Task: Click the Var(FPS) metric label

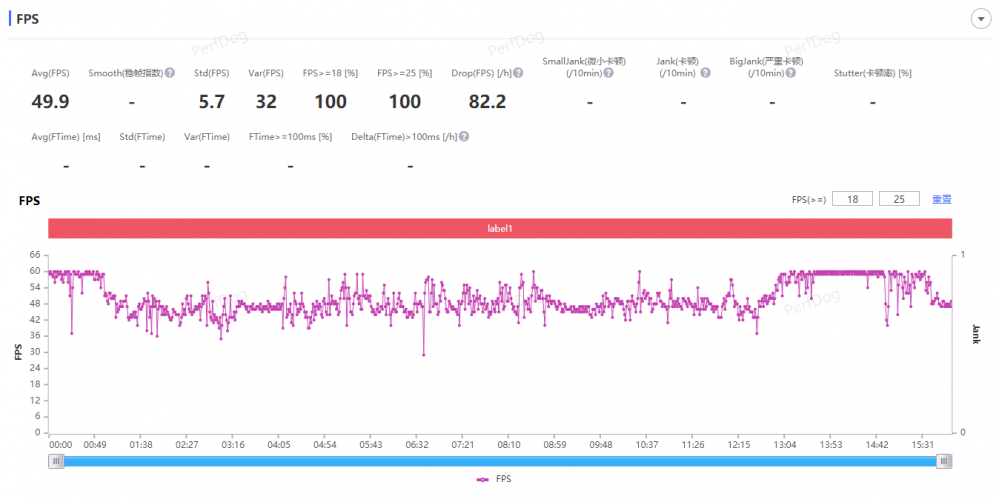Action: [266, 73]
